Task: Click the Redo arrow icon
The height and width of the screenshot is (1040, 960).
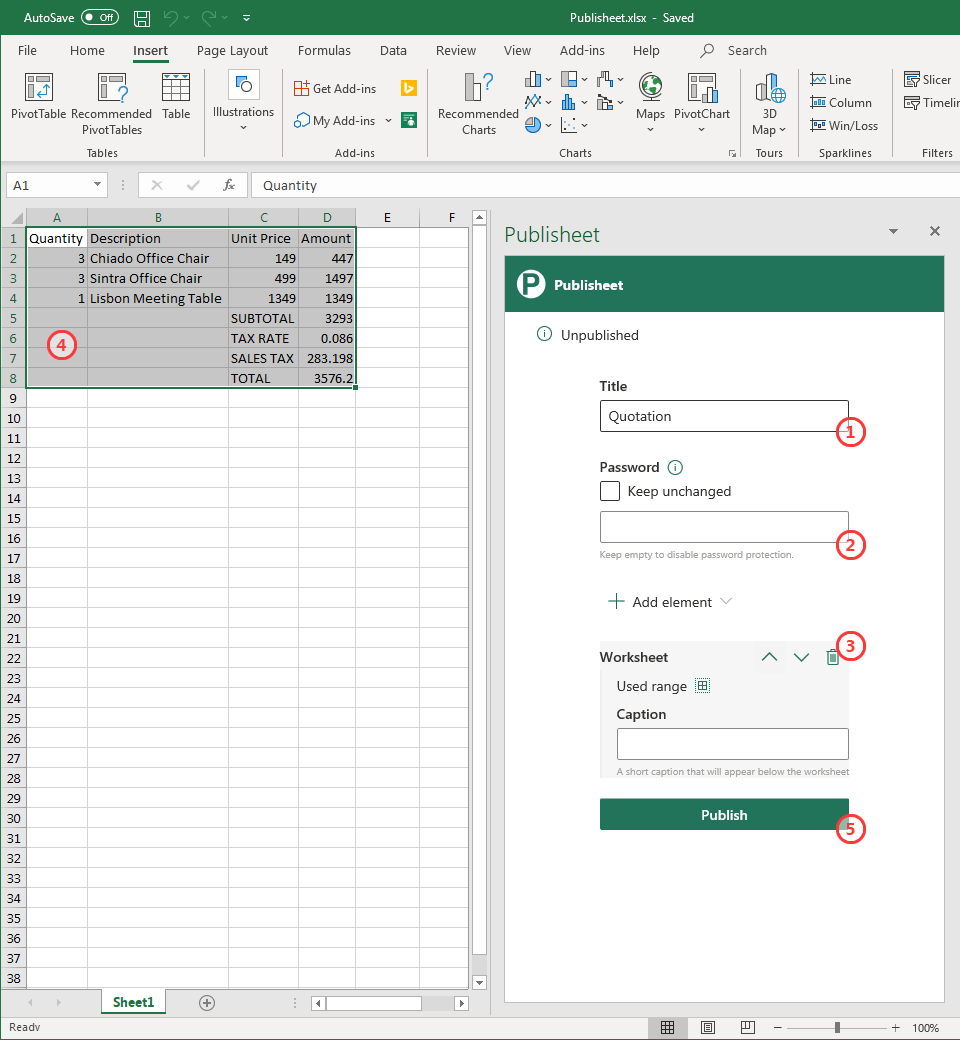Action: pyautogui.click(x=208, y=18)
